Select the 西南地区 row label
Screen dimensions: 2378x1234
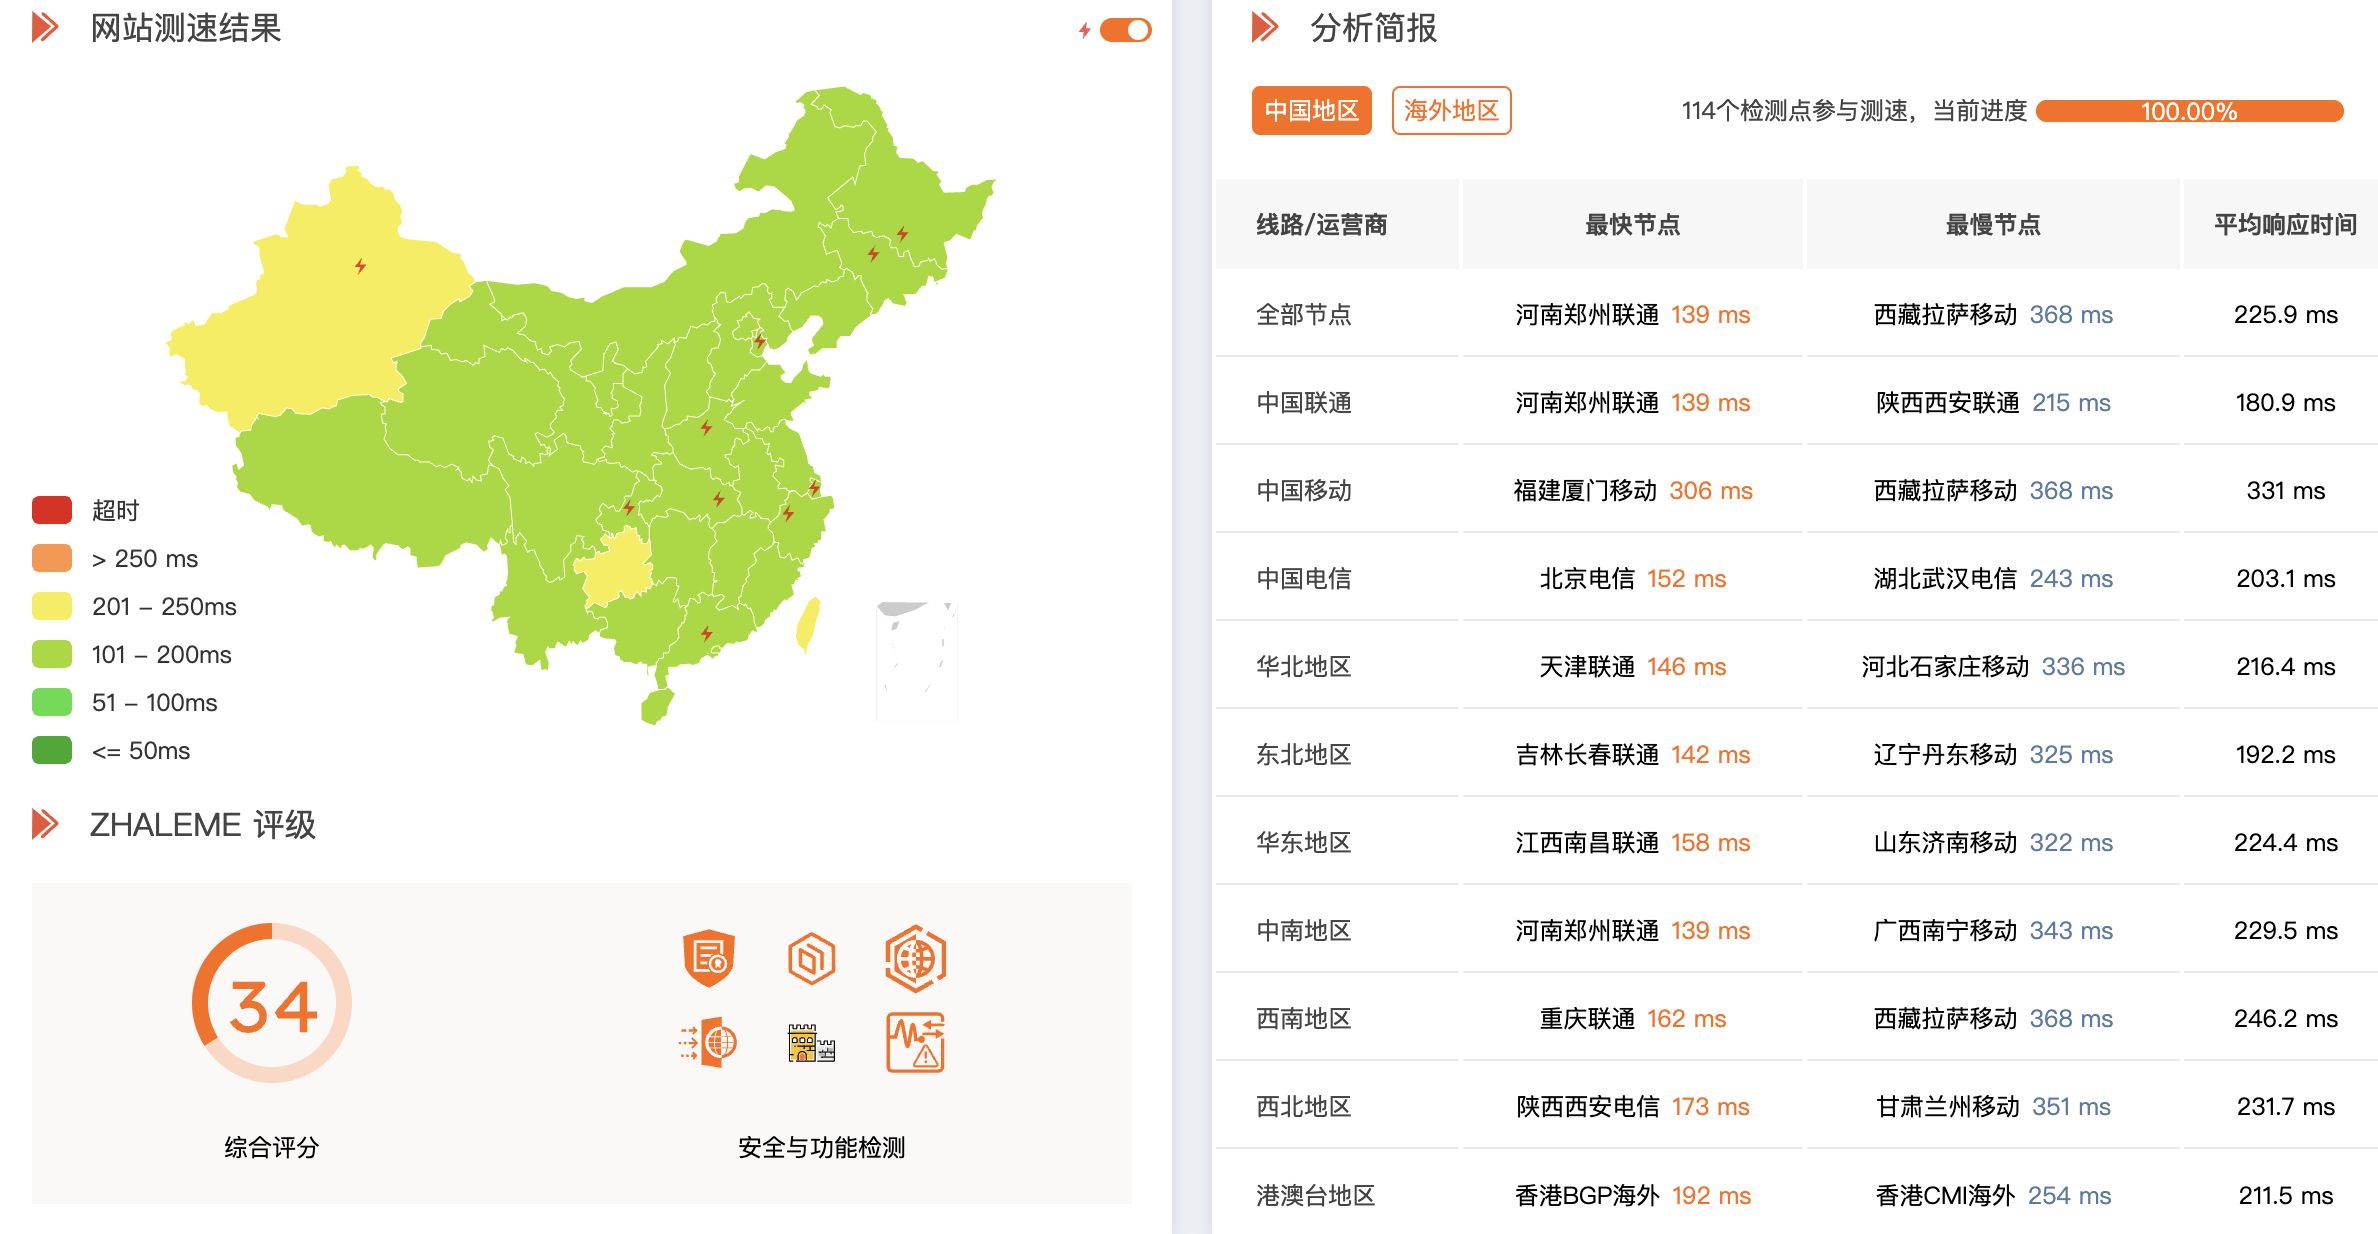[x=1303, y=1019]
